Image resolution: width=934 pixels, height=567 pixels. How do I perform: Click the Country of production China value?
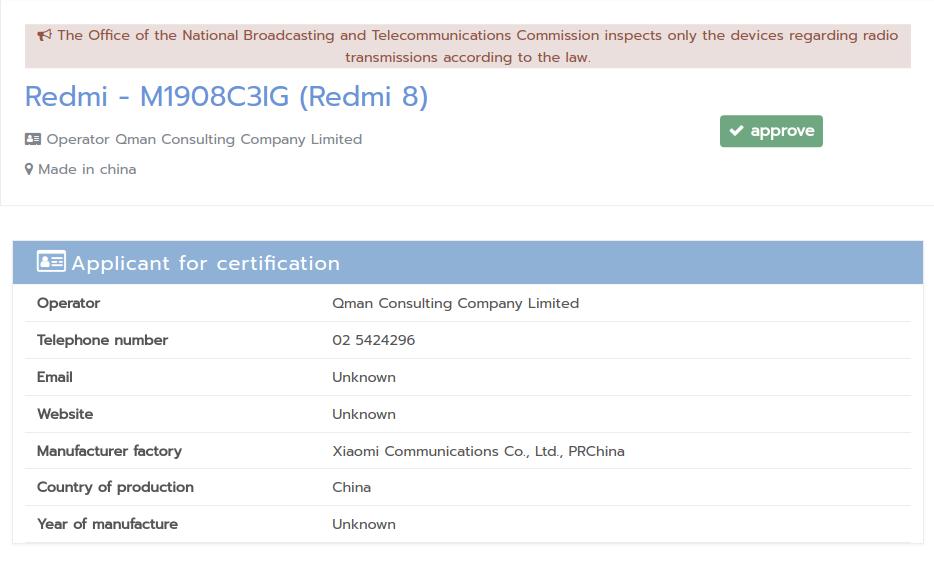[x=351, y=487]
